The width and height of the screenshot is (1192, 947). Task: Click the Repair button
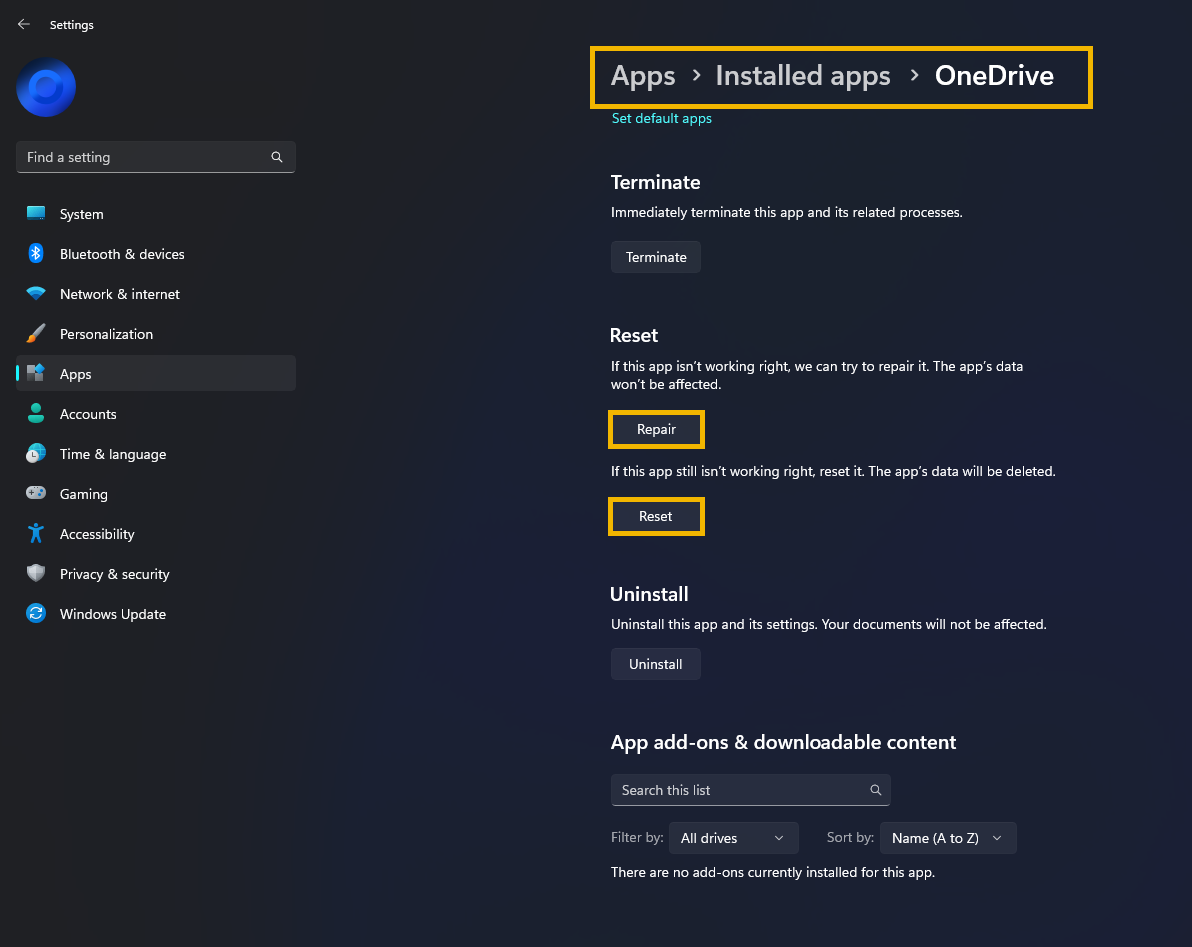656,429
